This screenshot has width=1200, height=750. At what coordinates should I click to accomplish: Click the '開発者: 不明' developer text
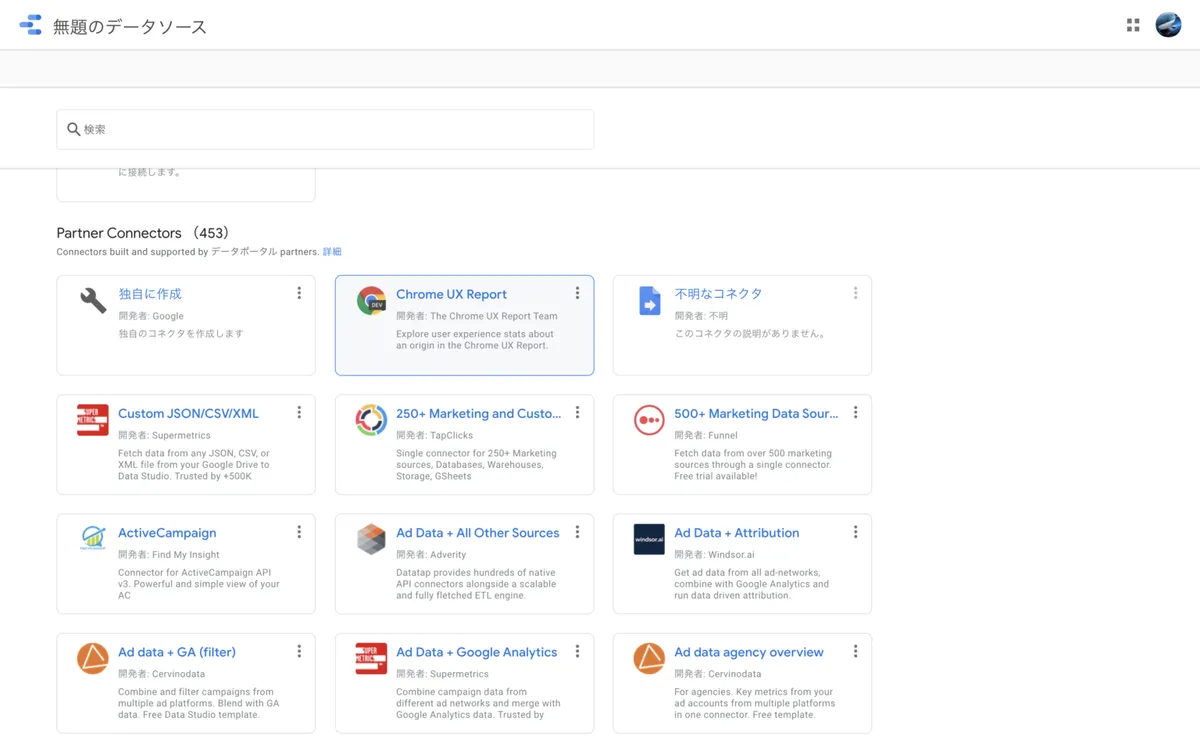tap(701, 316)
